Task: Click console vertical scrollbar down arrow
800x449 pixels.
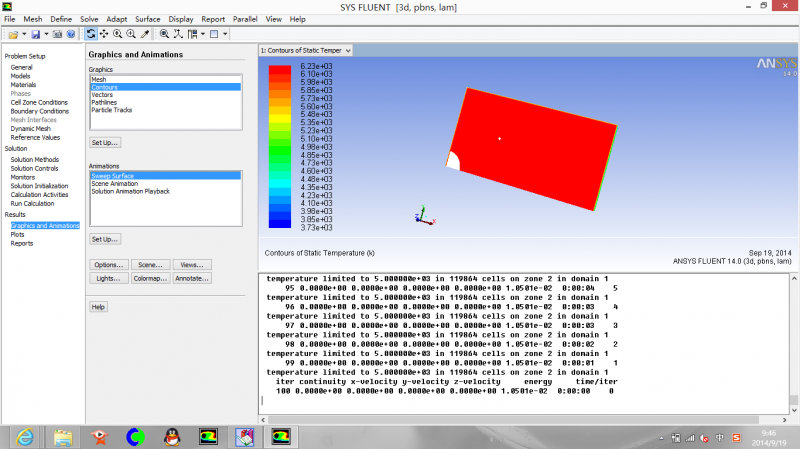Action: [x=794, y=410]
